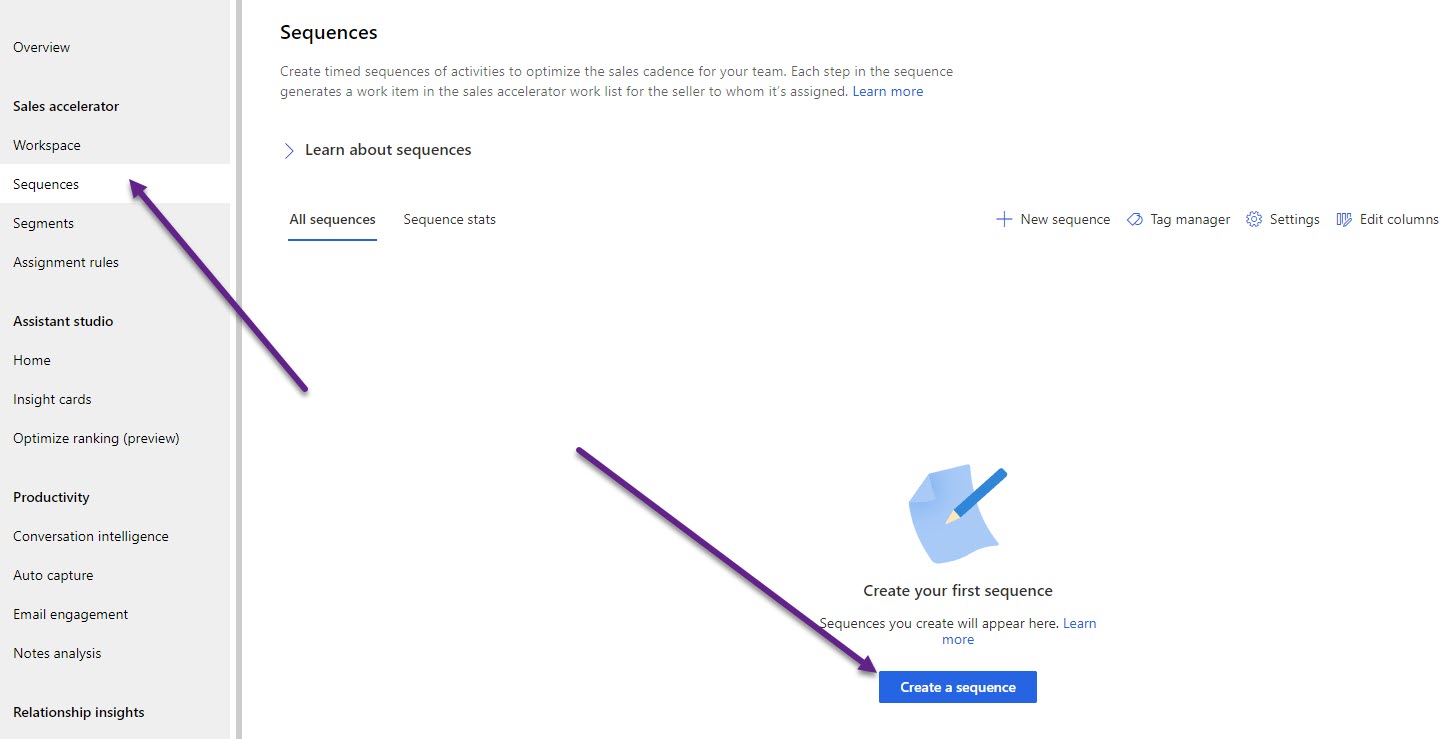This screenshot has height=739, width=1450.
Task: Open Learn more link in page description
Action: click(x=887, y=91)
